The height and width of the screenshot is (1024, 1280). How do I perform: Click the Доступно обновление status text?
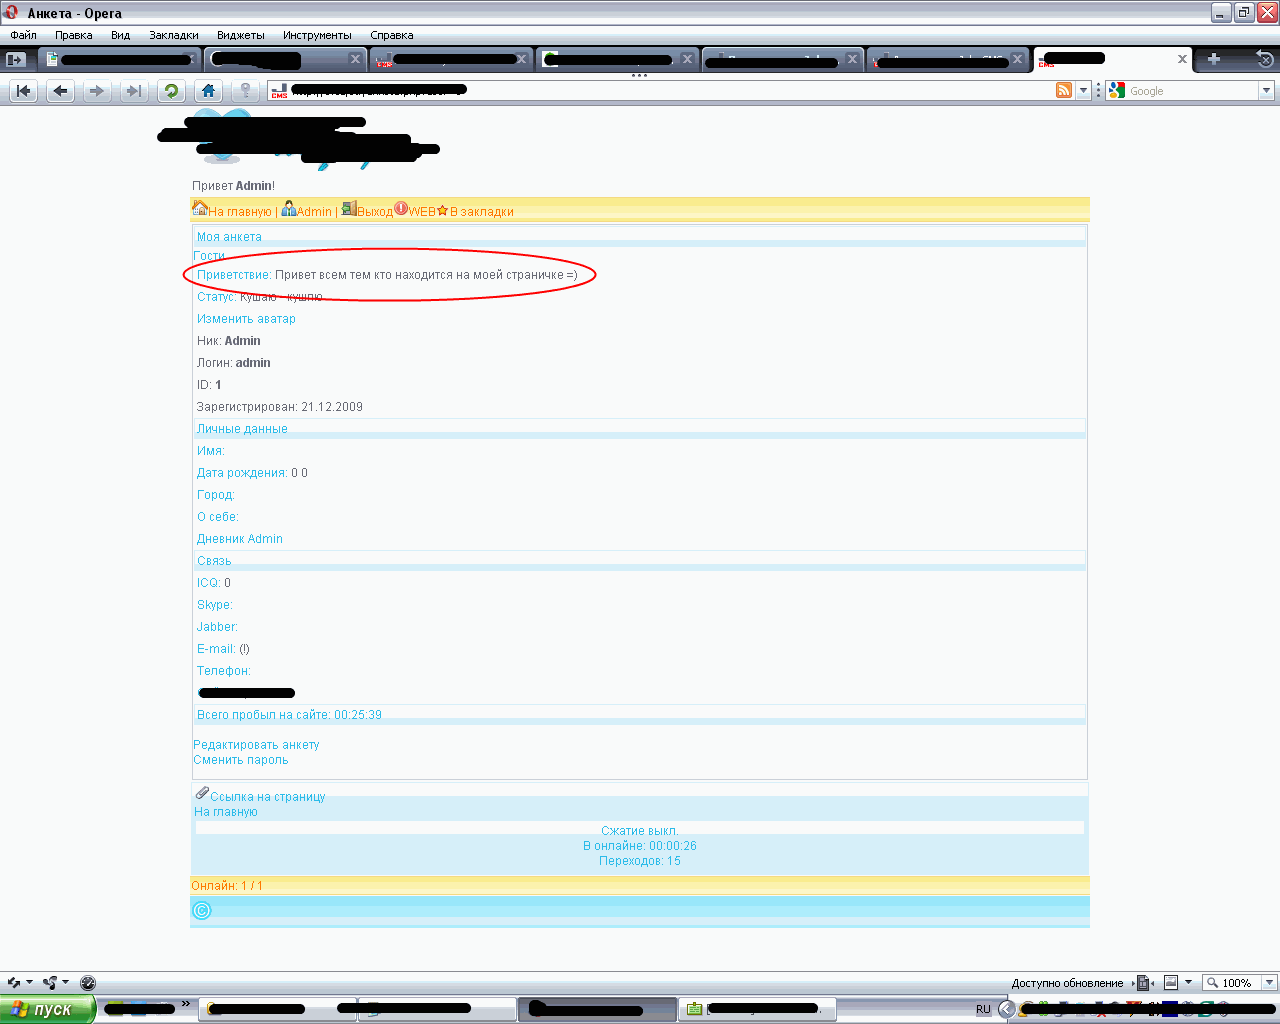(1067, 983)
